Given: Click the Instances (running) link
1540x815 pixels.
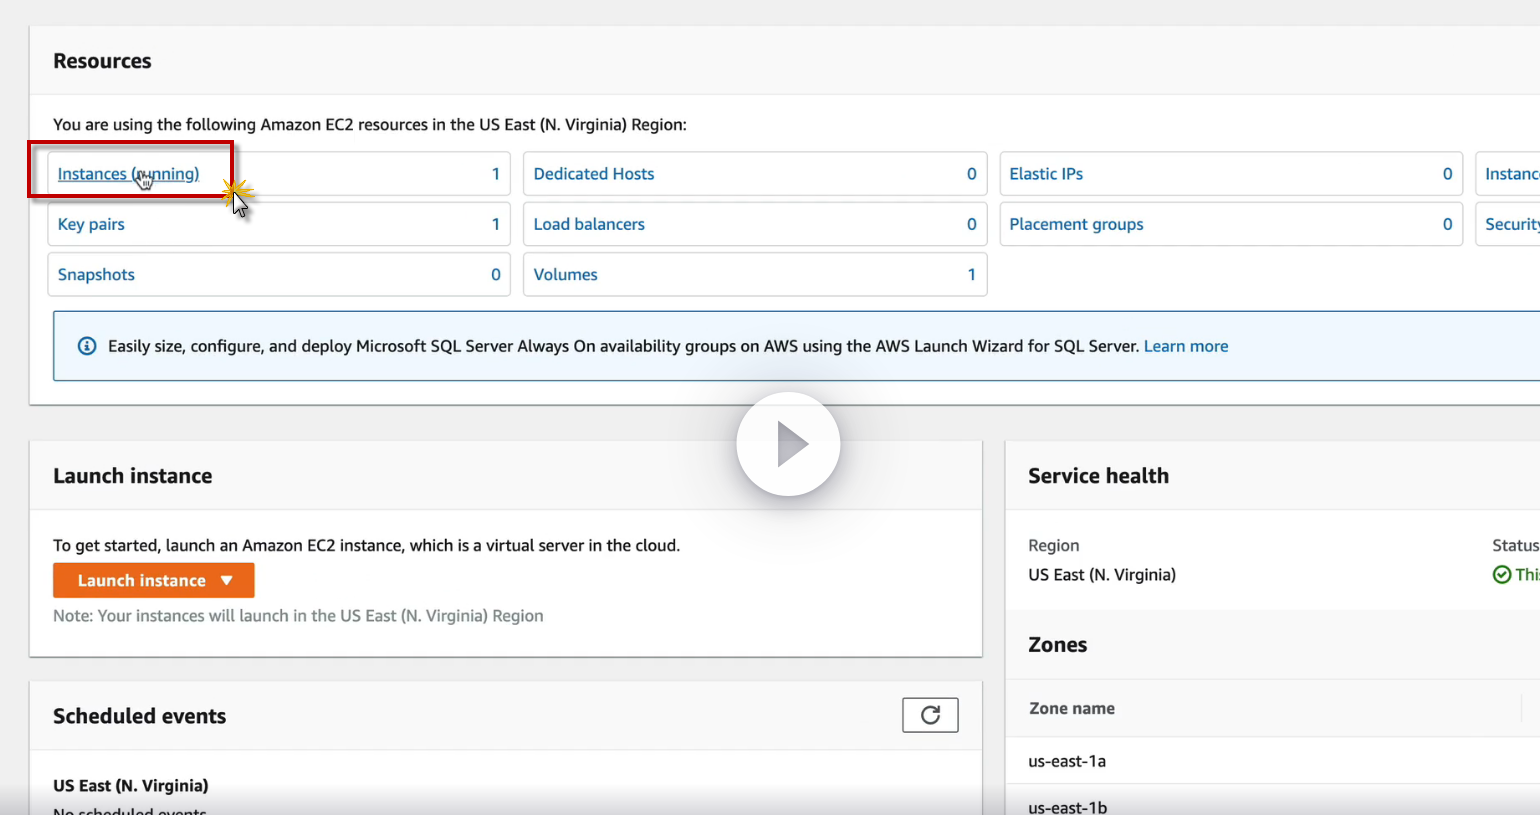Looking at the screenshot, I should pos(128,174).
